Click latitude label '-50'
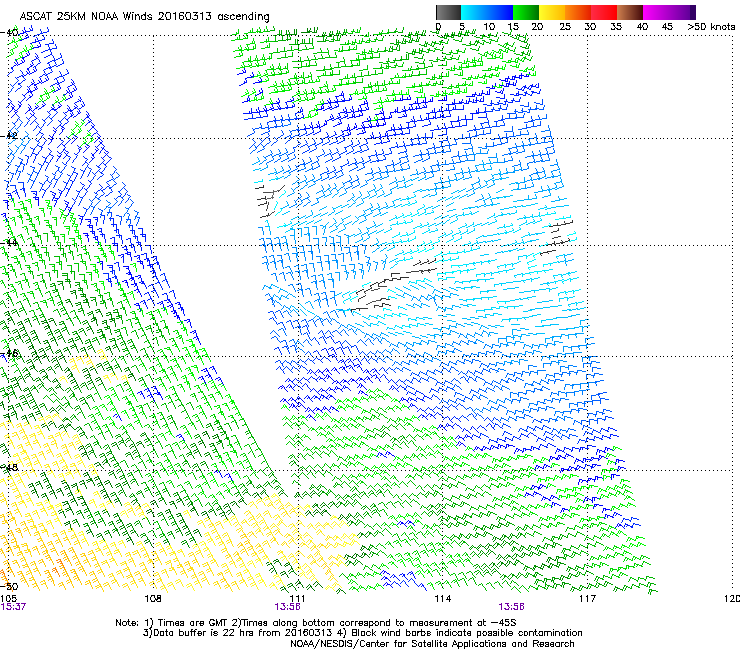Viewport: 740px width, 650px height. 9,586
